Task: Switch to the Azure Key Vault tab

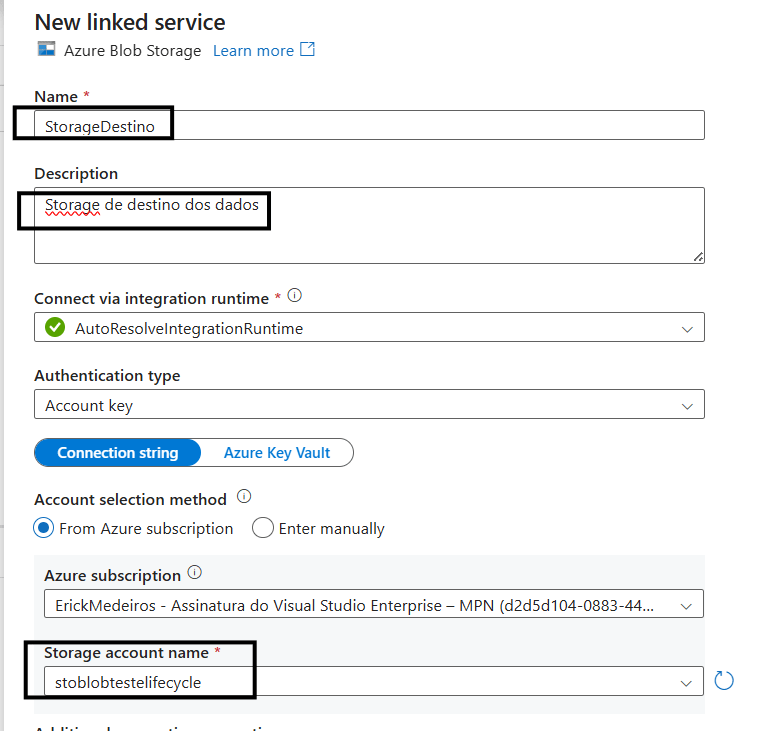Action: click(276, 453)
